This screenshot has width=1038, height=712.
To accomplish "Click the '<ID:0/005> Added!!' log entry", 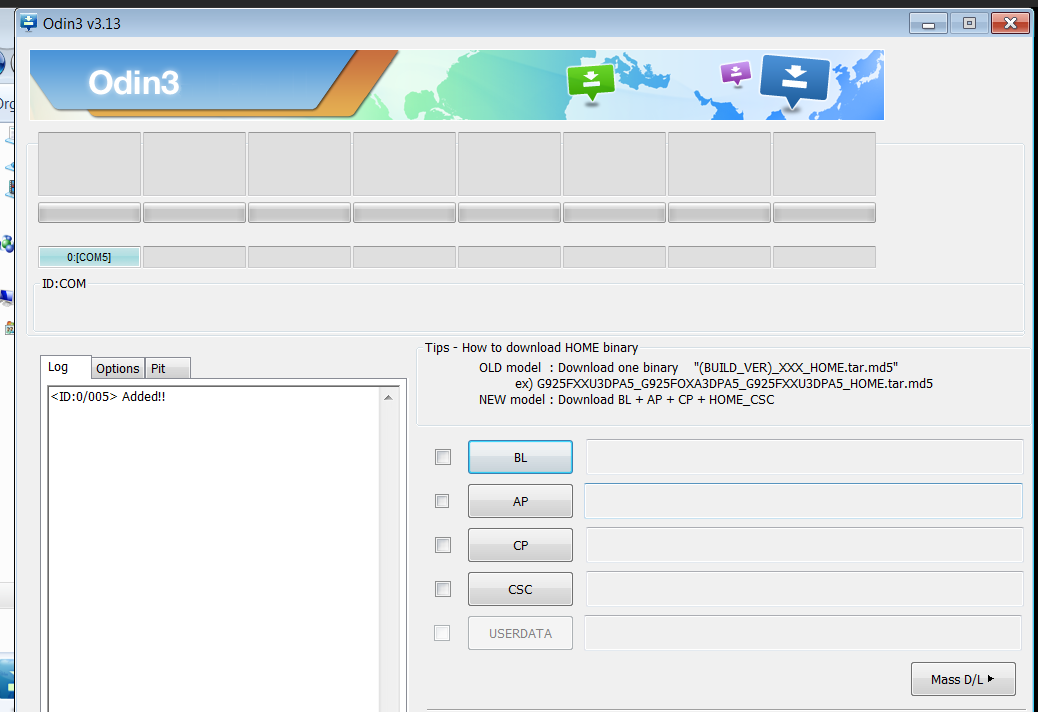I will click(108, 396).
